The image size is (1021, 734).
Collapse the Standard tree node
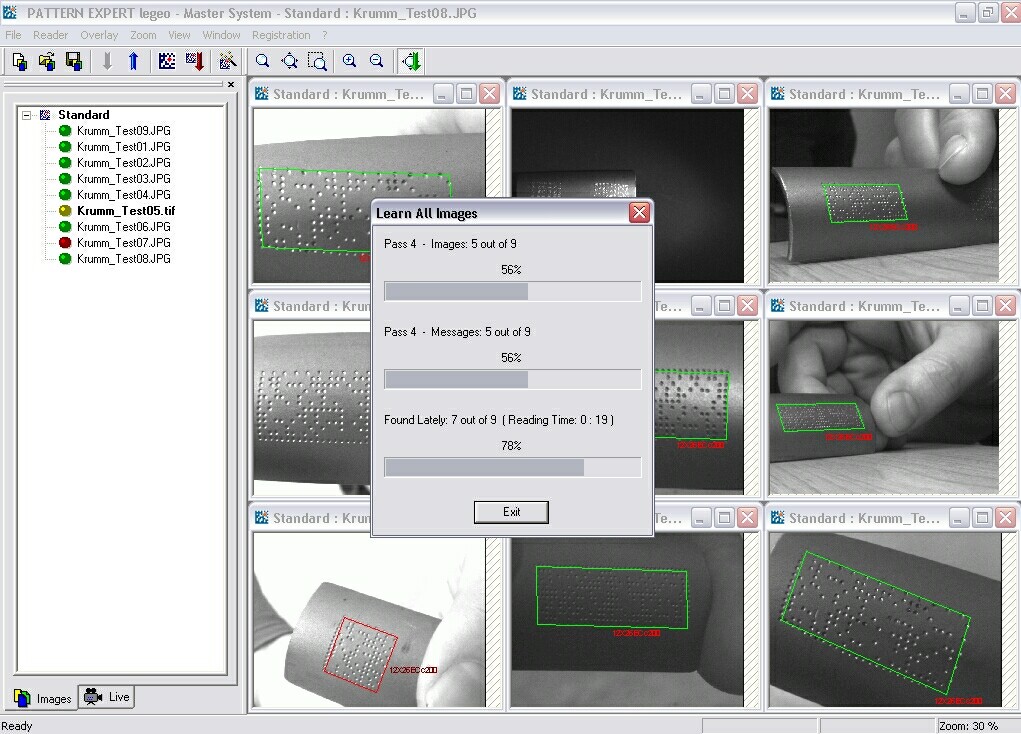tap(27, 115)
